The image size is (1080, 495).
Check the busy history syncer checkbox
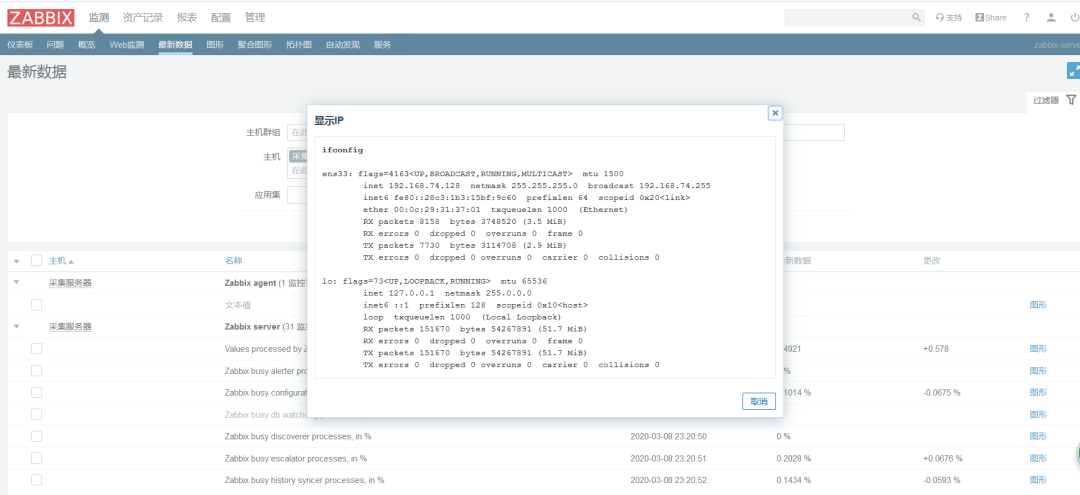(37, 480)
